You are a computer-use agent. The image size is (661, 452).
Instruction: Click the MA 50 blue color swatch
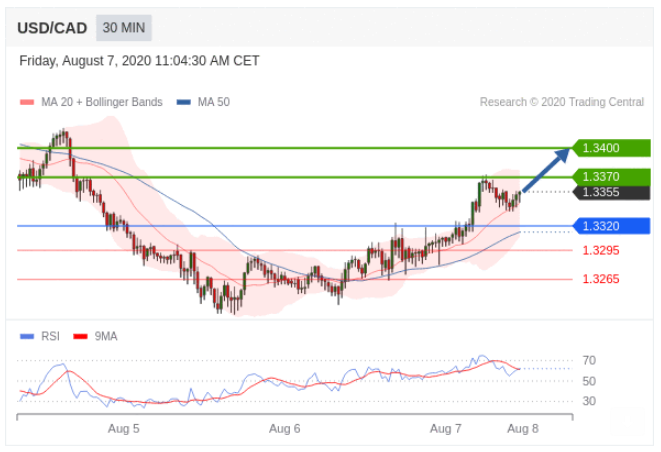(x=184, y=102)
